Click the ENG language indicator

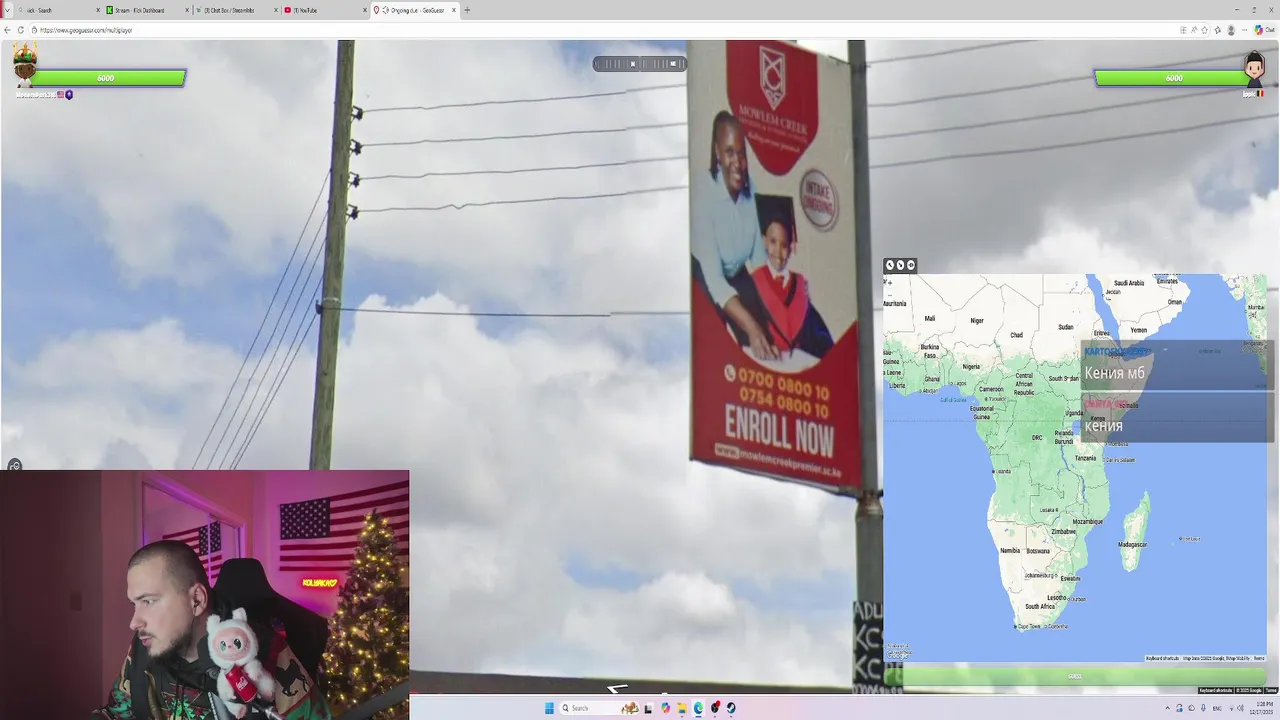pyautogui.click(x=1217, y=708)
